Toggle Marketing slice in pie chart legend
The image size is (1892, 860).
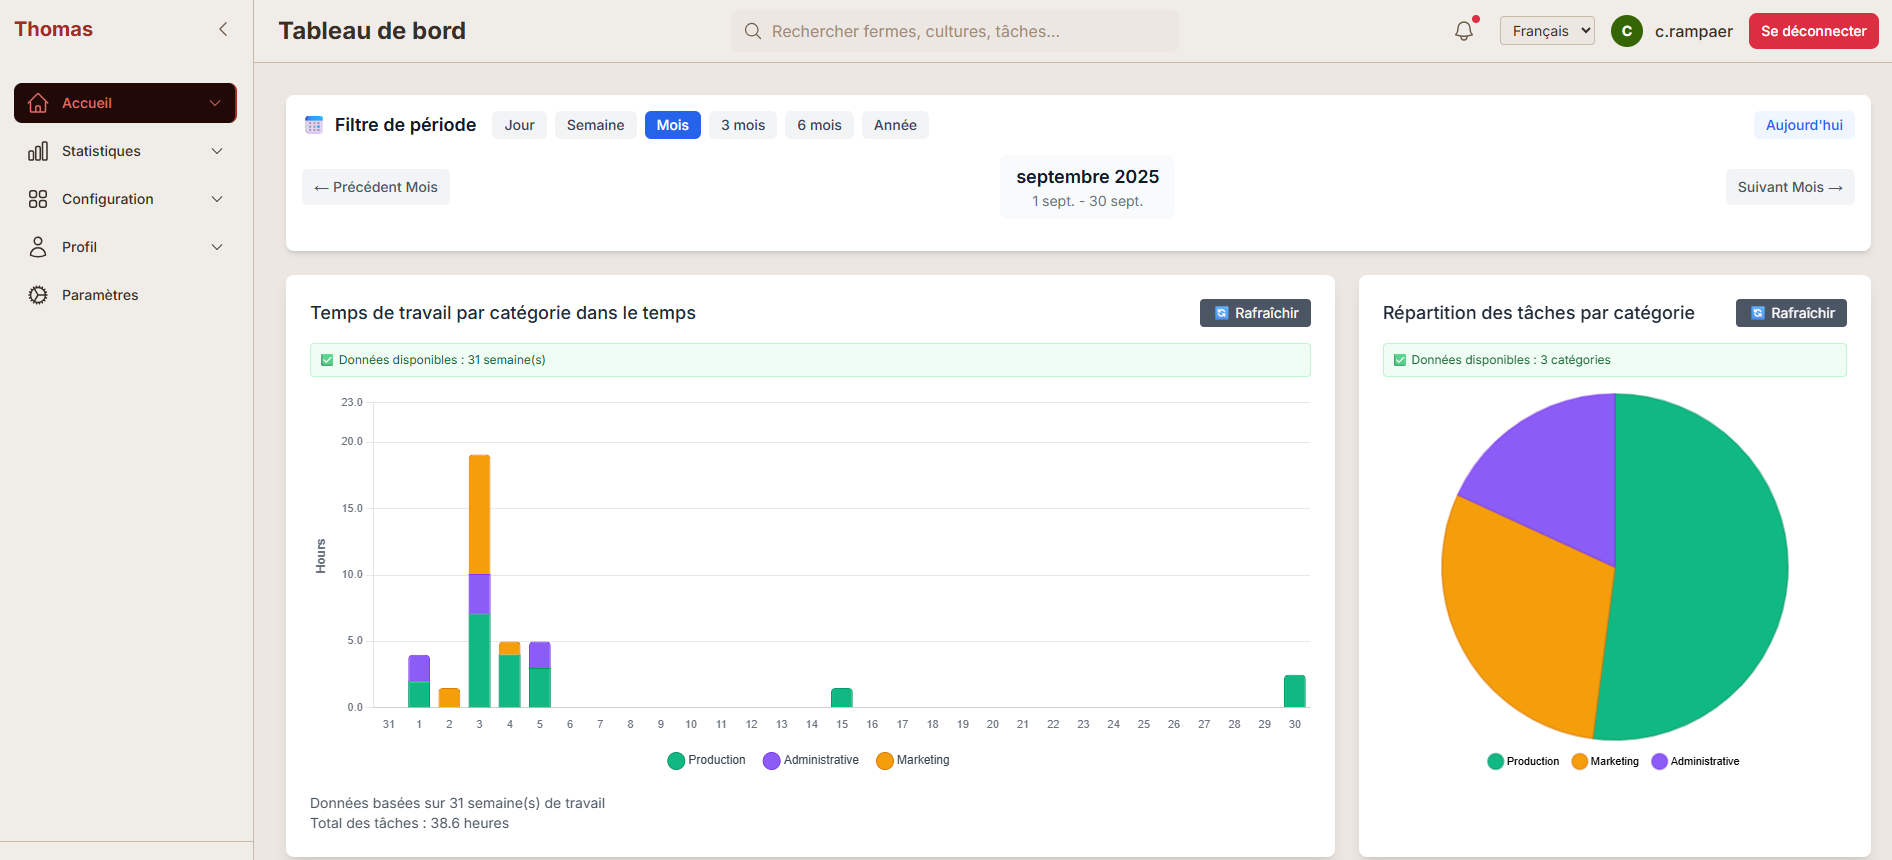point(1605,761)
